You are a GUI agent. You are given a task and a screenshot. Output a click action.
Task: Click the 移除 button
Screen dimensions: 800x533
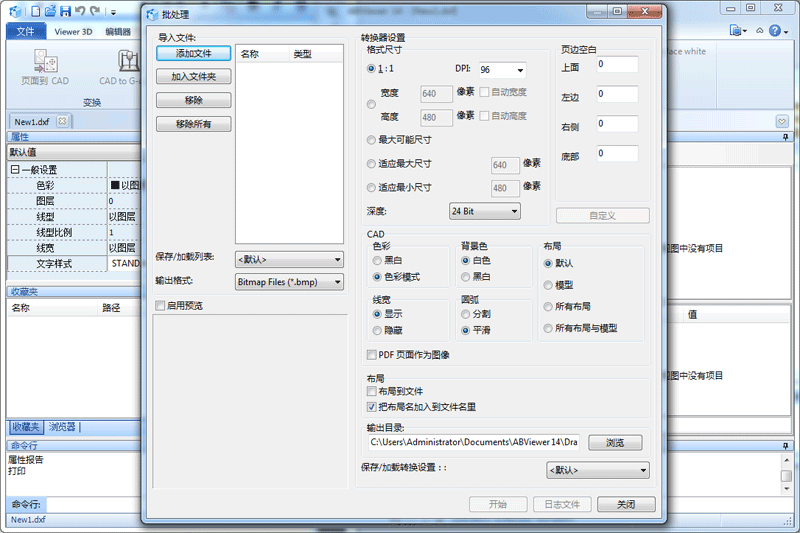[194, 100]
